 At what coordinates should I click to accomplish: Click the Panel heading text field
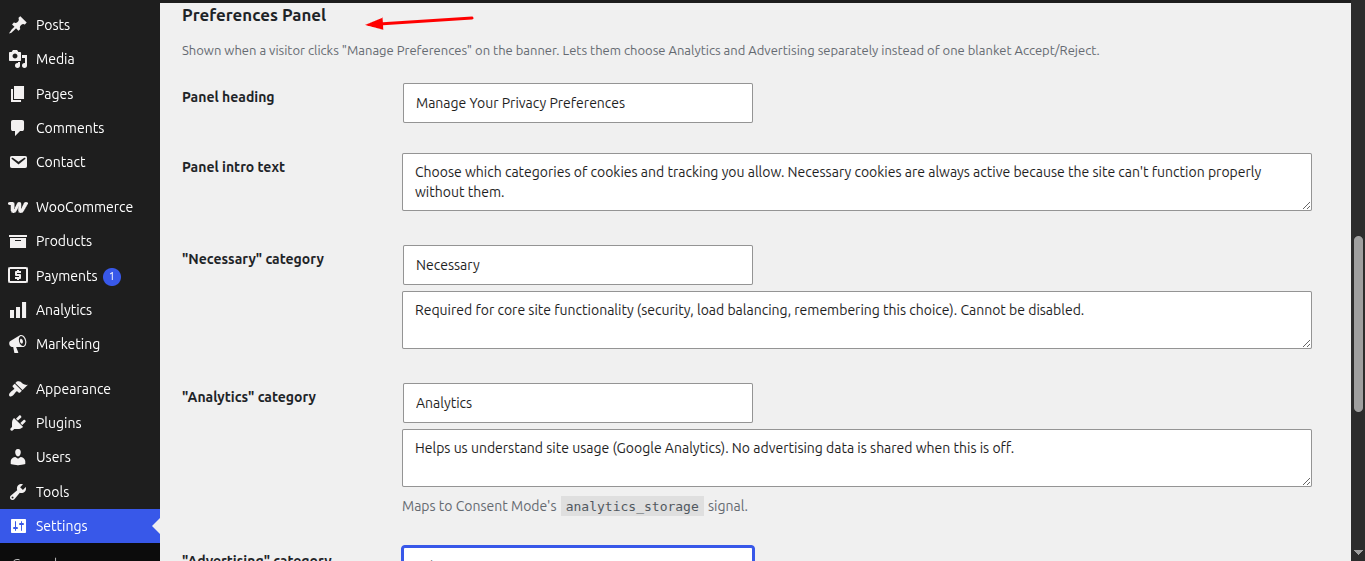(x=578, y=103)
